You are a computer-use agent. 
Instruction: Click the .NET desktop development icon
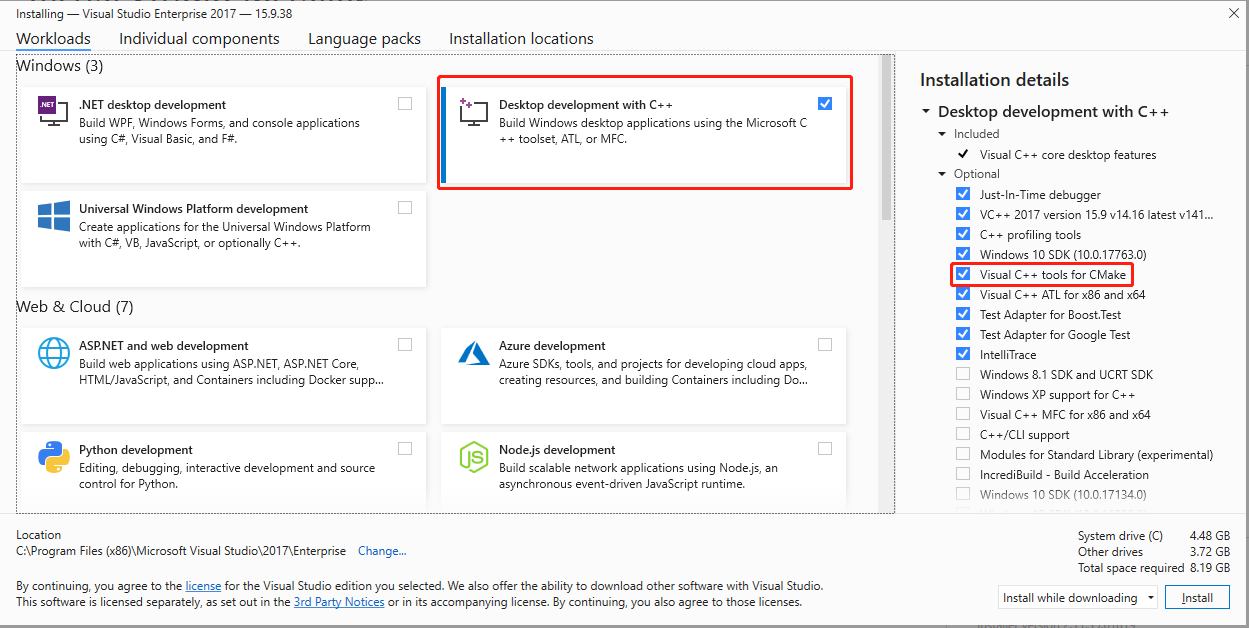pyautogui.click(x=53, y=111)
